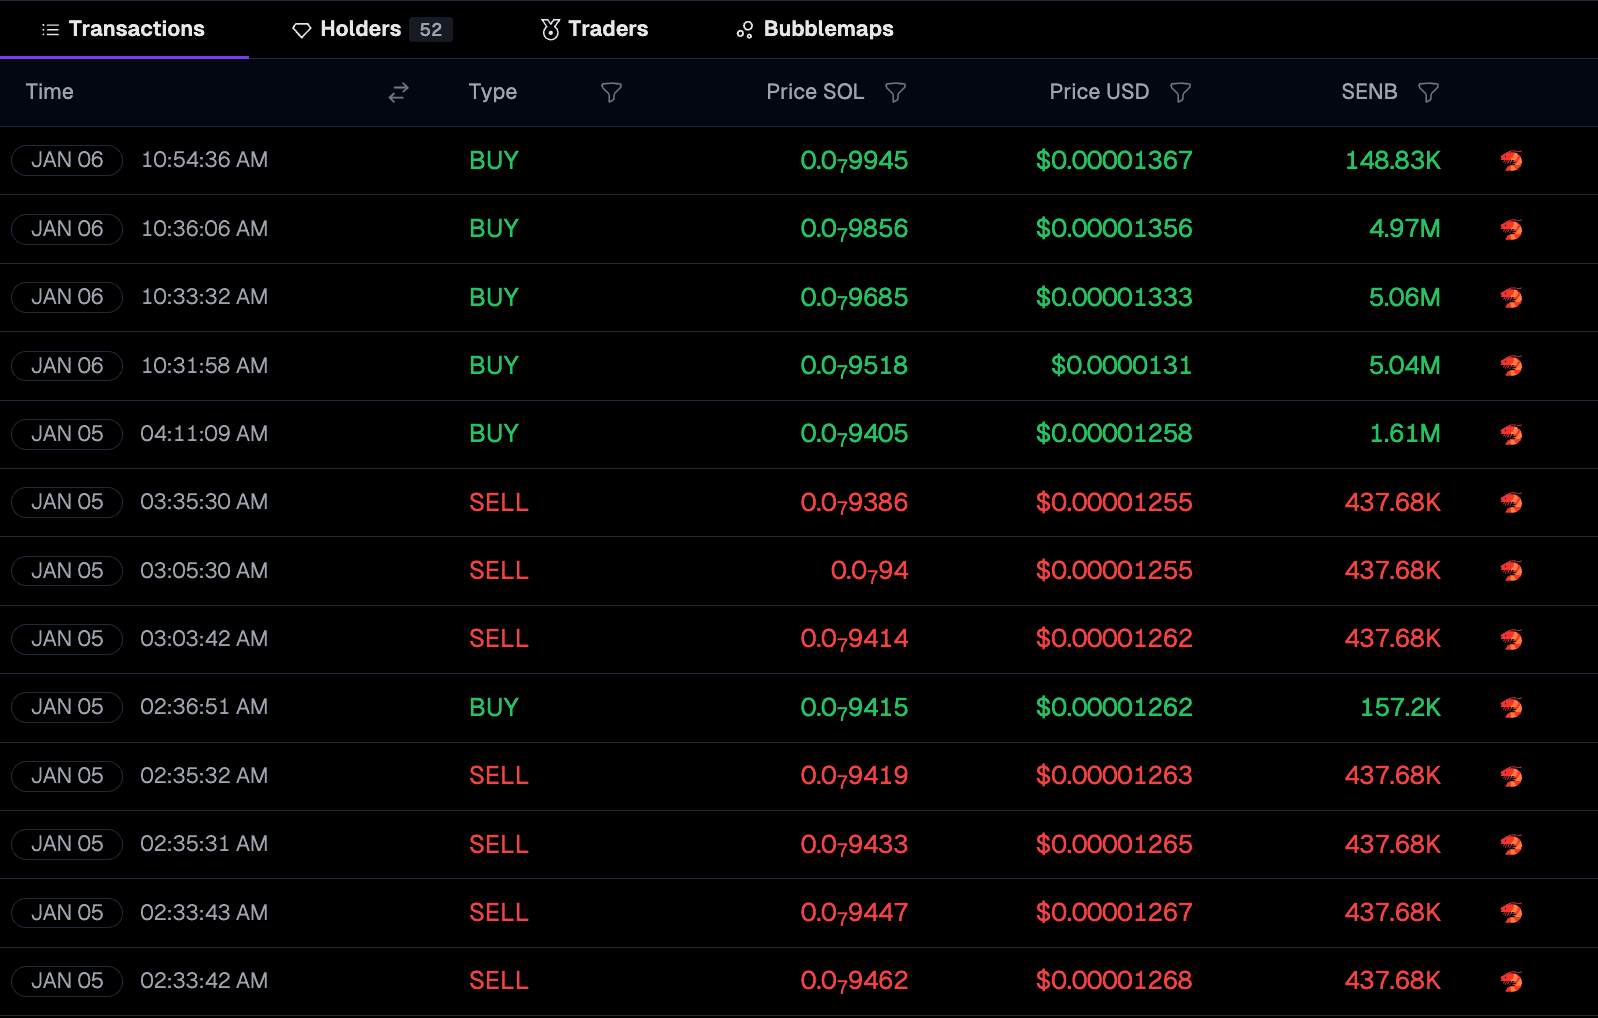Click shrimp icon on 03:05:30 AM row
The height and width of the screenshot is (1018, 1598).
(1511, 571)
